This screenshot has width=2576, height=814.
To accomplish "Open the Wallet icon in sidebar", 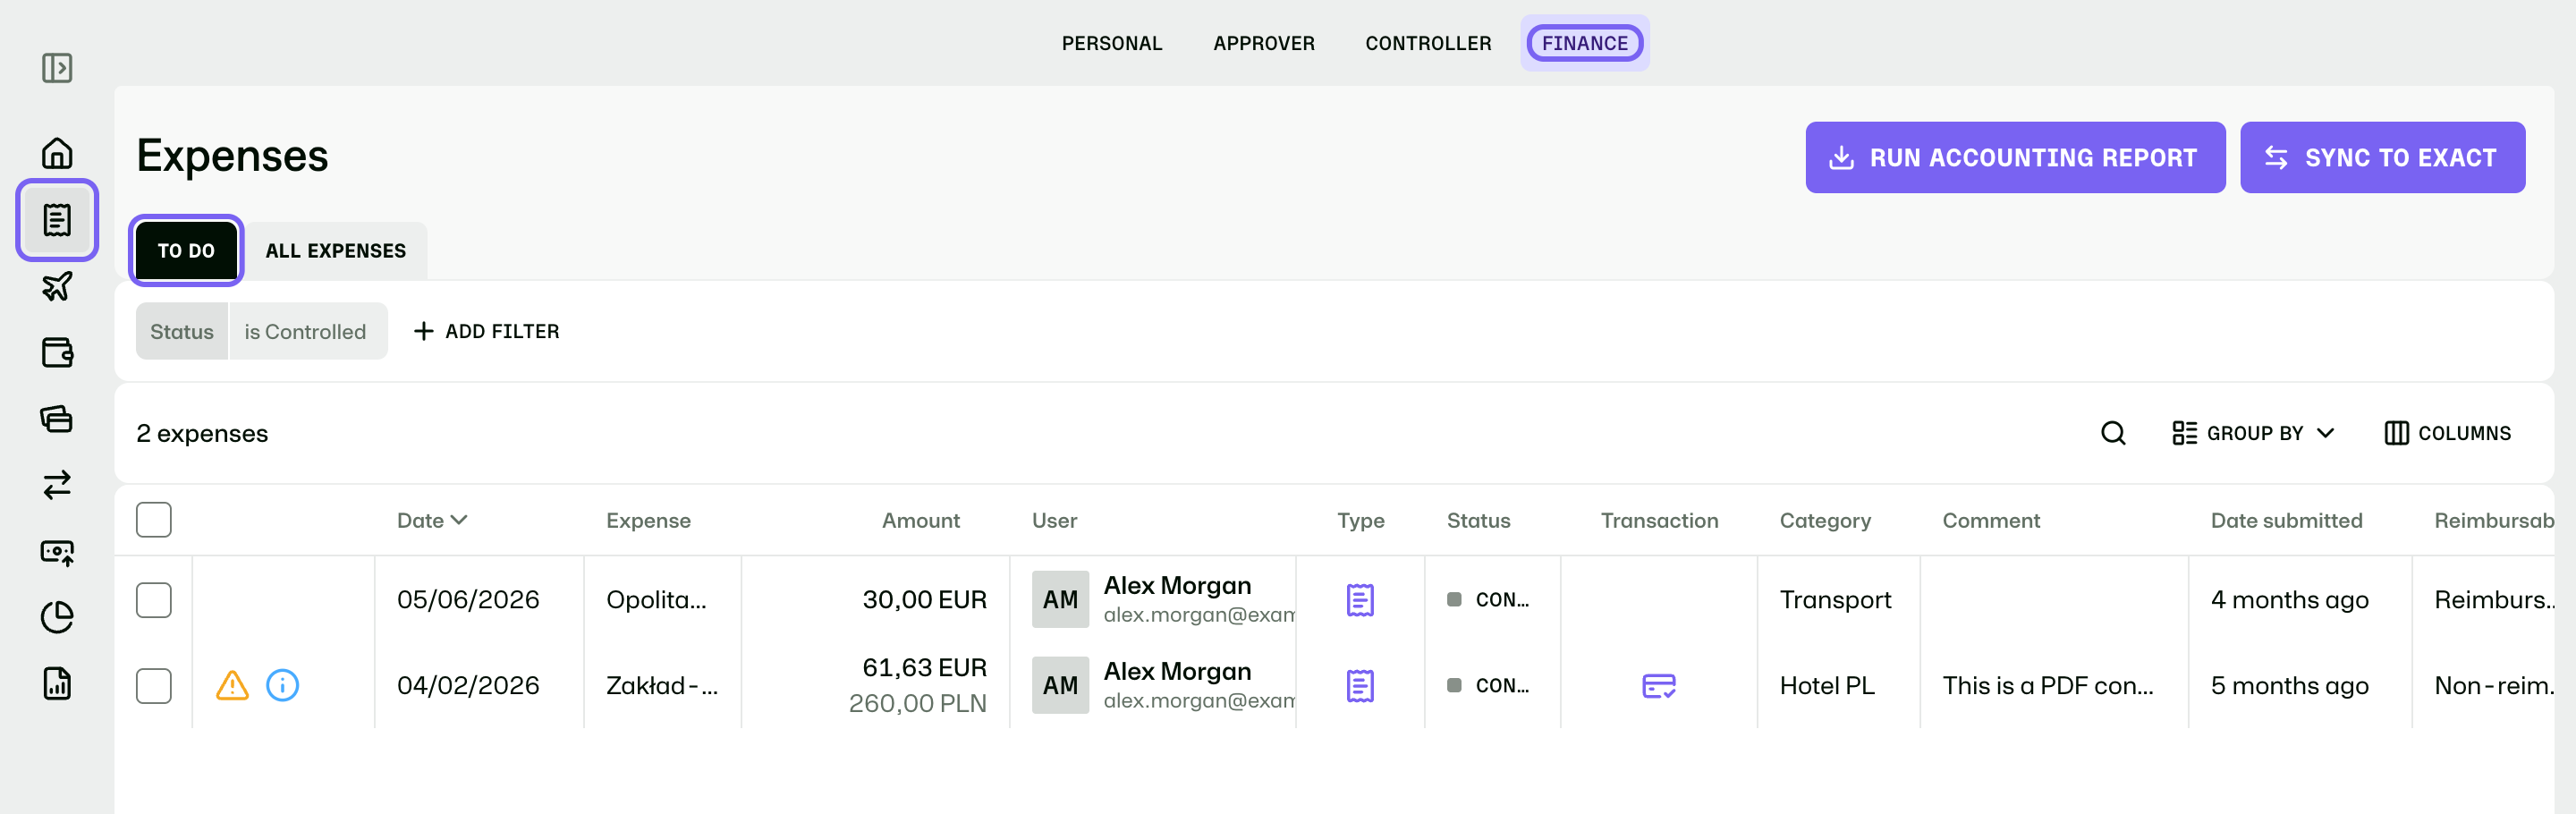I will [x=57, y=352].
